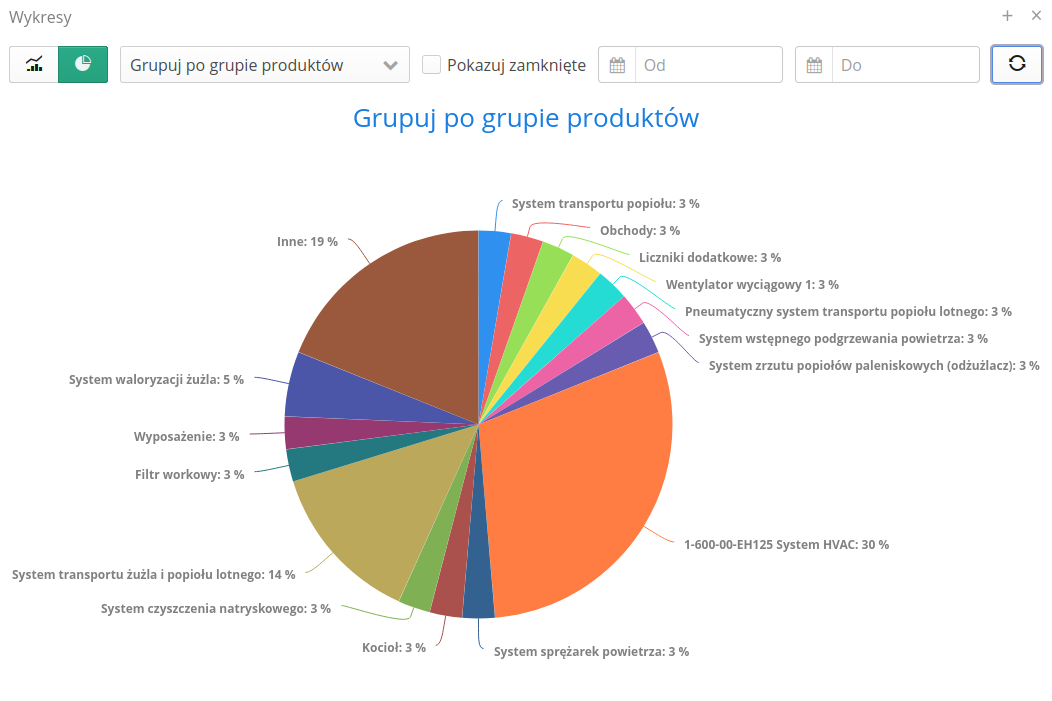Click the plus icon in panel header
The width and height of the screenshot is (1052, 701).
pyautogui.click(x=1007, y=16)
